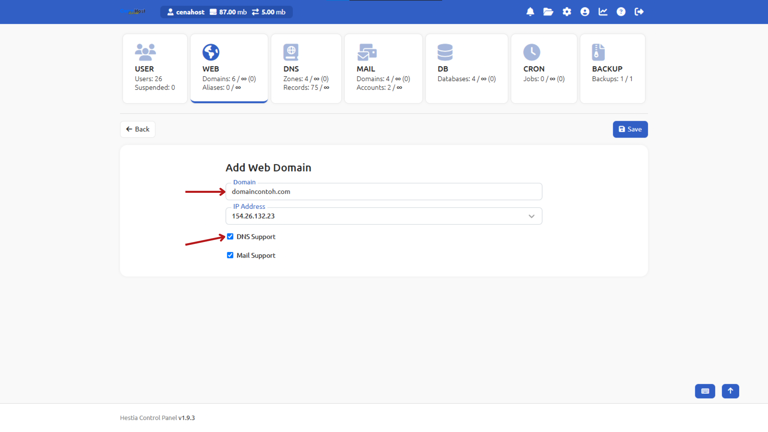Open the BACKUP section tab

(x=612, y=69)
